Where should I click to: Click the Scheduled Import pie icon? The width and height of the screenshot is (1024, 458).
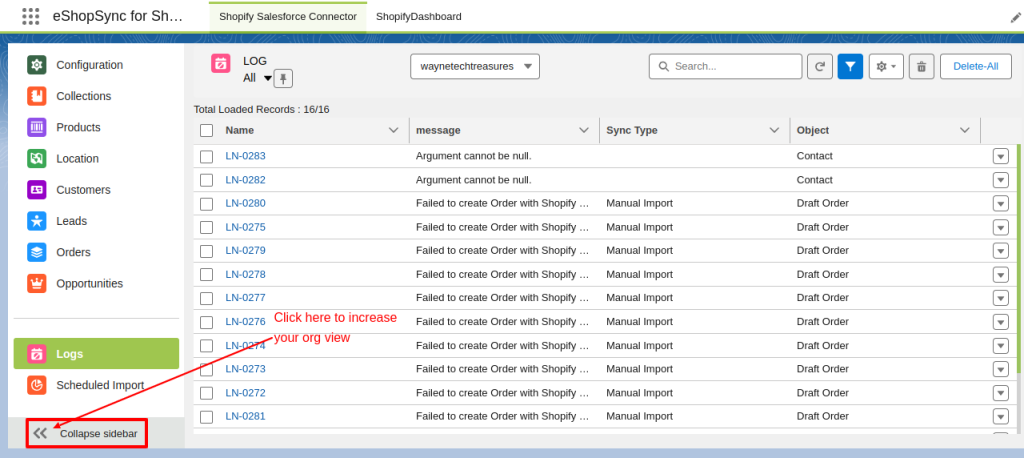pos(37,385)
